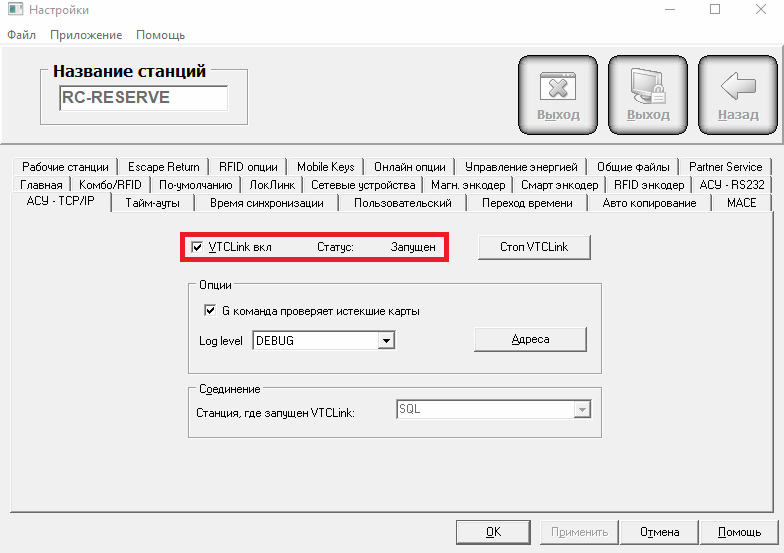784x553 pixels.
Task: Open the Log level DEBUG dropdown
Action: pos(324,340)
